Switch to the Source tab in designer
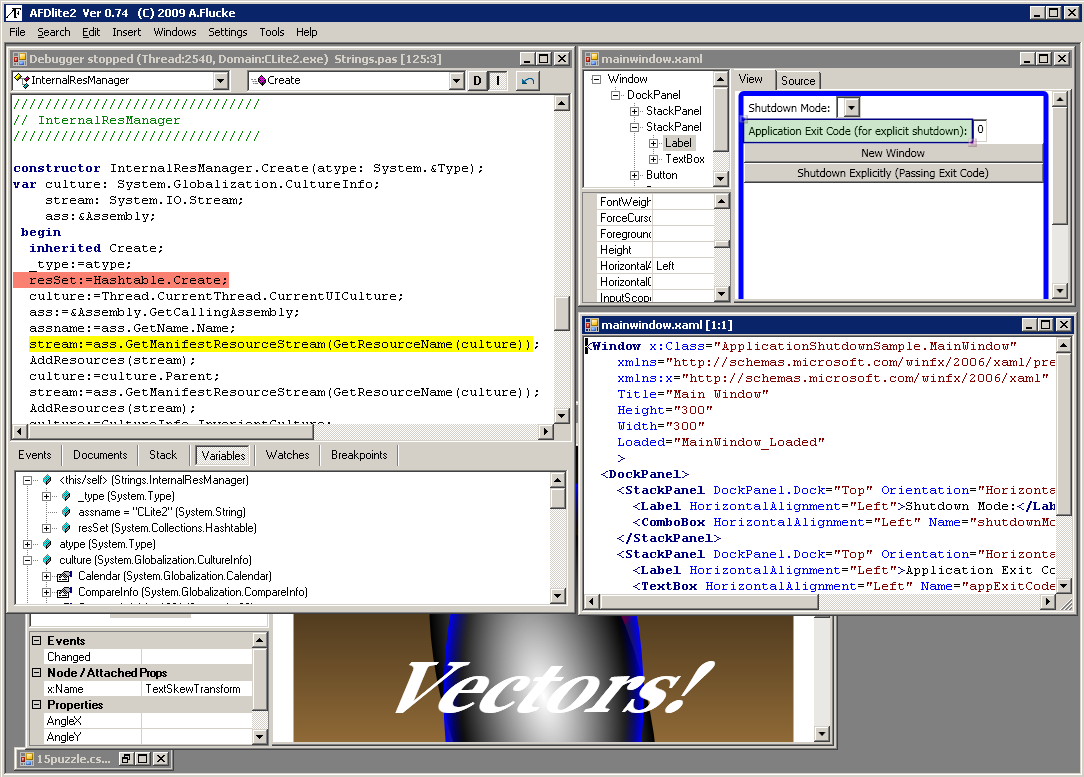The width and height of the screenshot is (1084, 777). tap(798, 81)
